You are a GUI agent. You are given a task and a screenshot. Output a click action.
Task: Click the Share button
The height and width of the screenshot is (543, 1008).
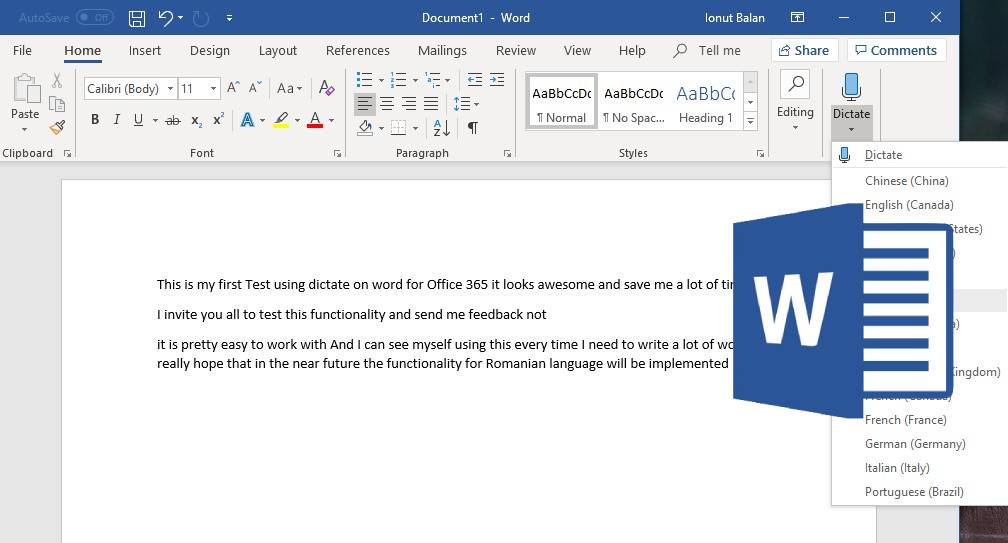pyautogui.click(x=804, y=50)
